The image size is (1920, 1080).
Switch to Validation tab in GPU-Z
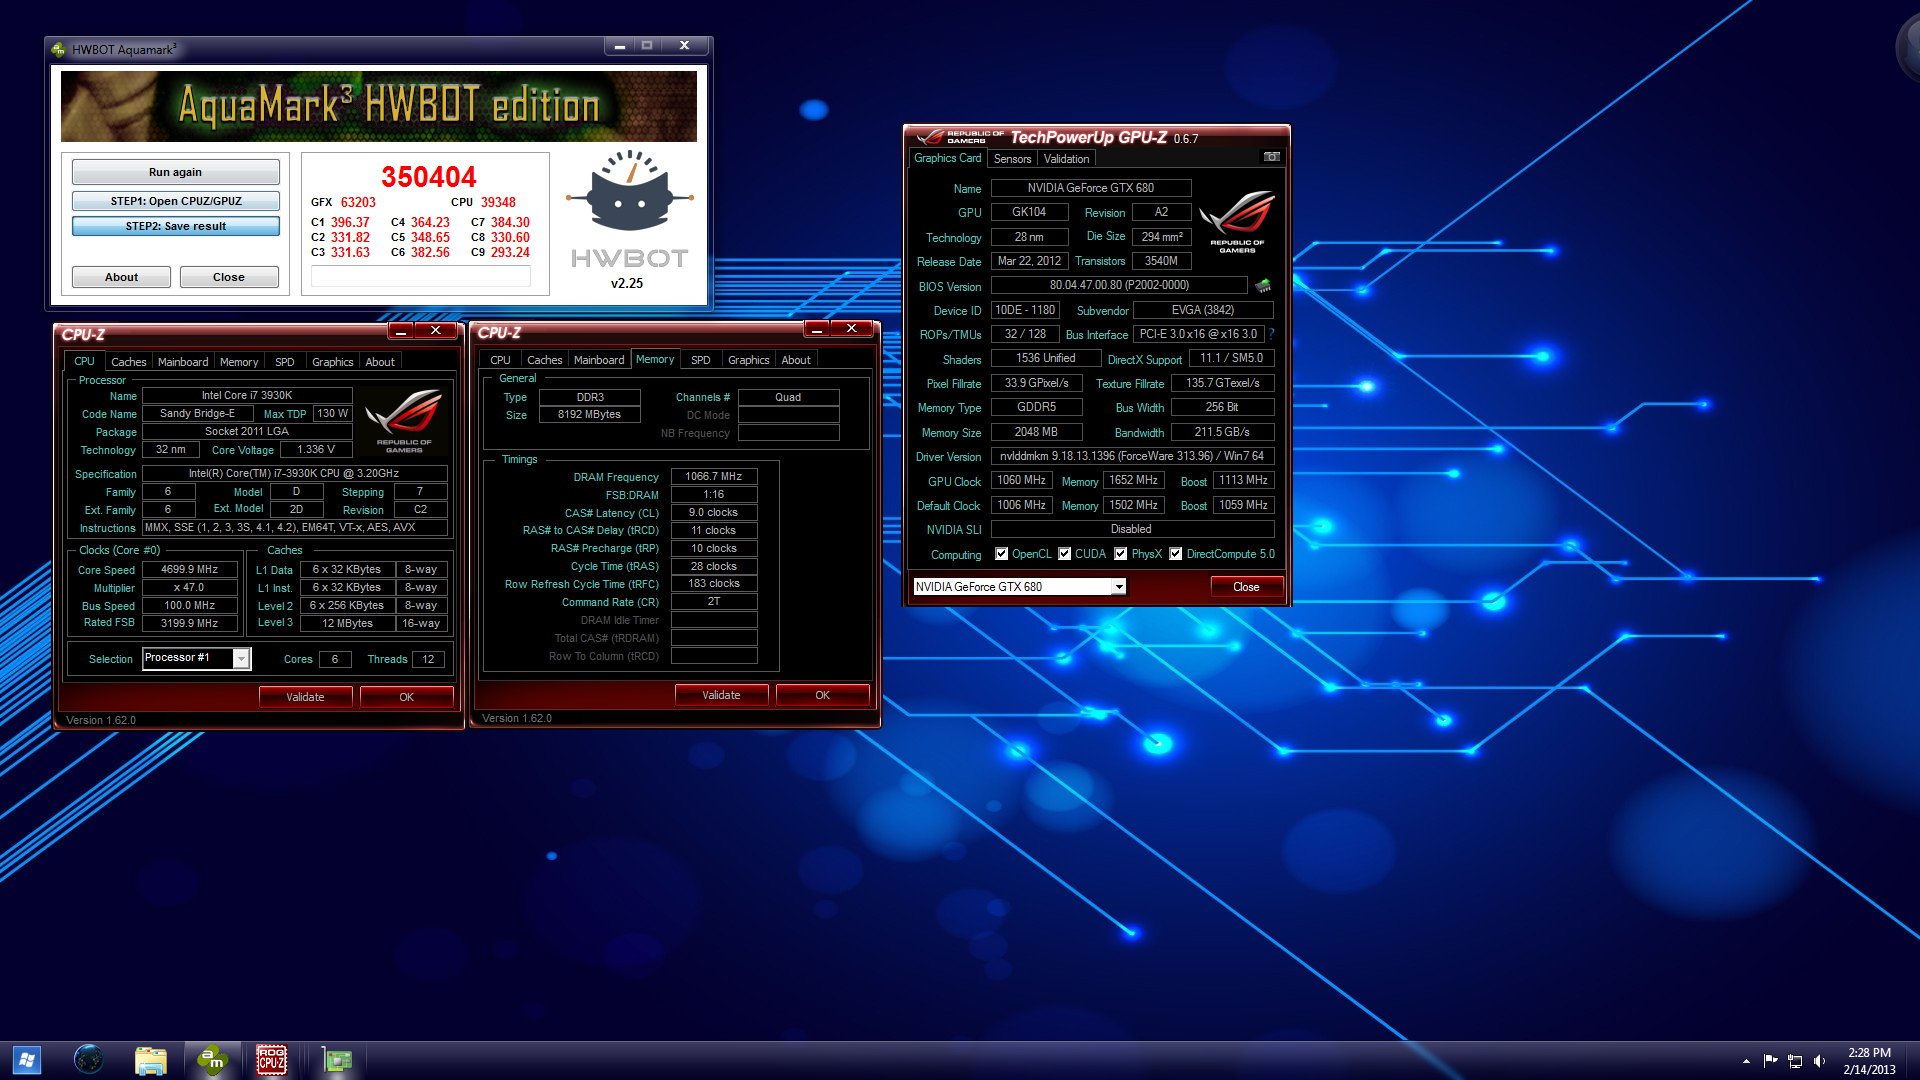pyautogui.click(x=1066, y=159)
